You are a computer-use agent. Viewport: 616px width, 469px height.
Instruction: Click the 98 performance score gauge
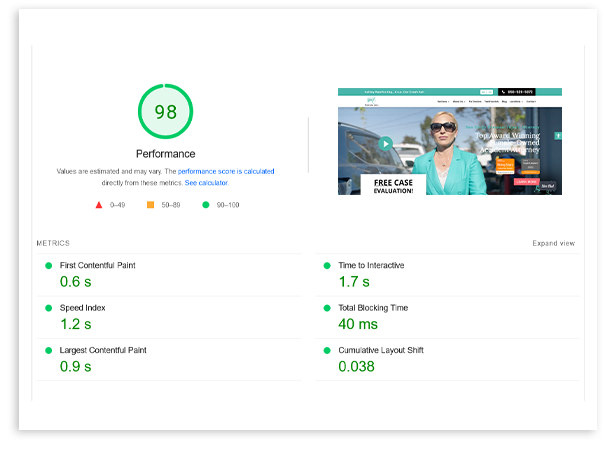(165, 112)
